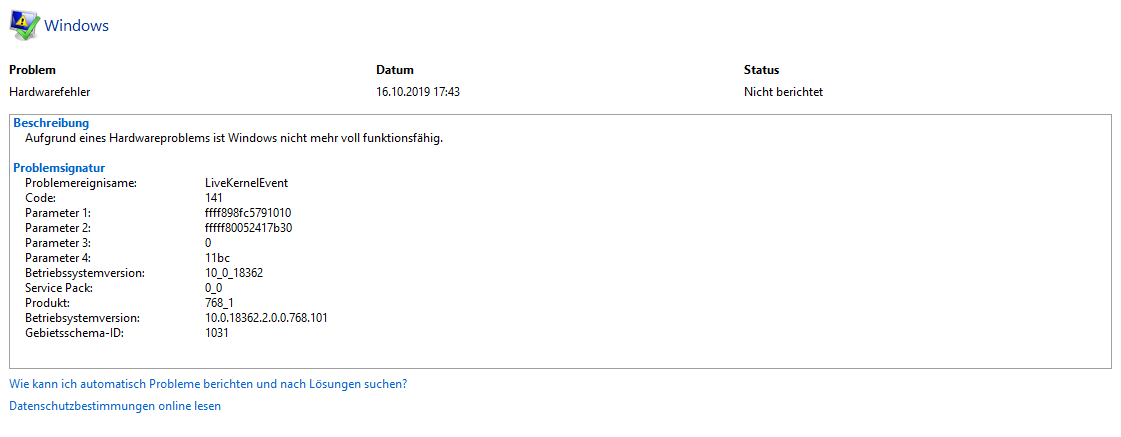
Task: Click the Problemereignisame label
Action: pyautogui.click(x=81, y=183)
